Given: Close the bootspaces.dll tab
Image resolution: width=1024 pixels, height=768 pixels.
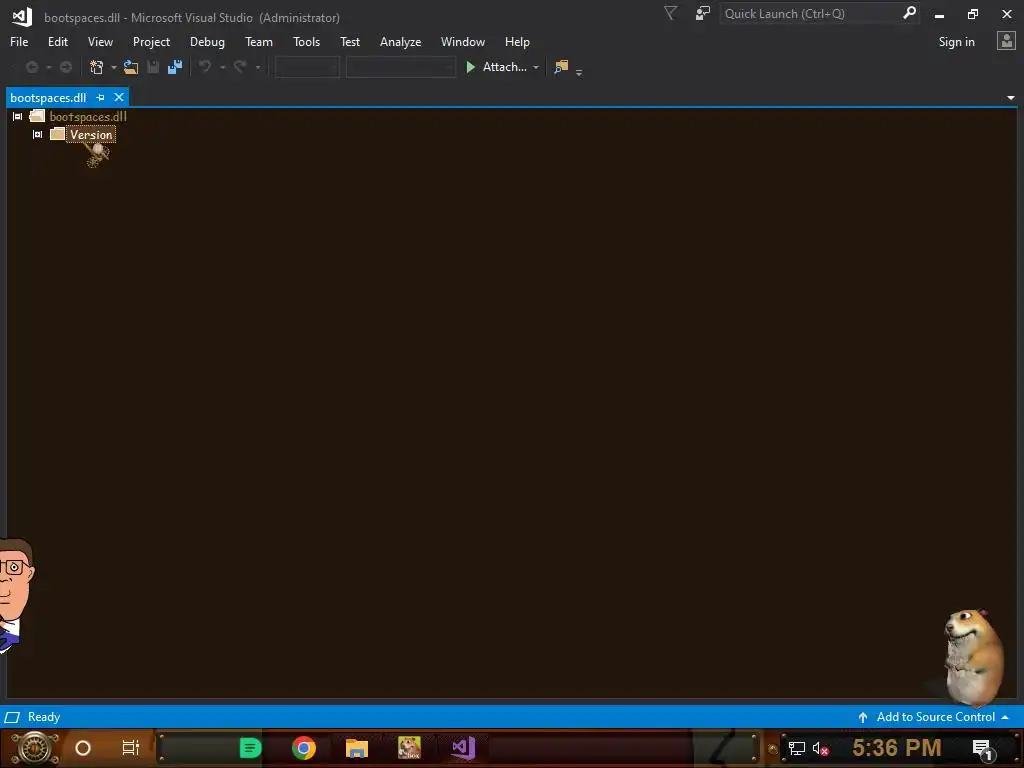Looking at the screenshot, I should coord(119,97).
